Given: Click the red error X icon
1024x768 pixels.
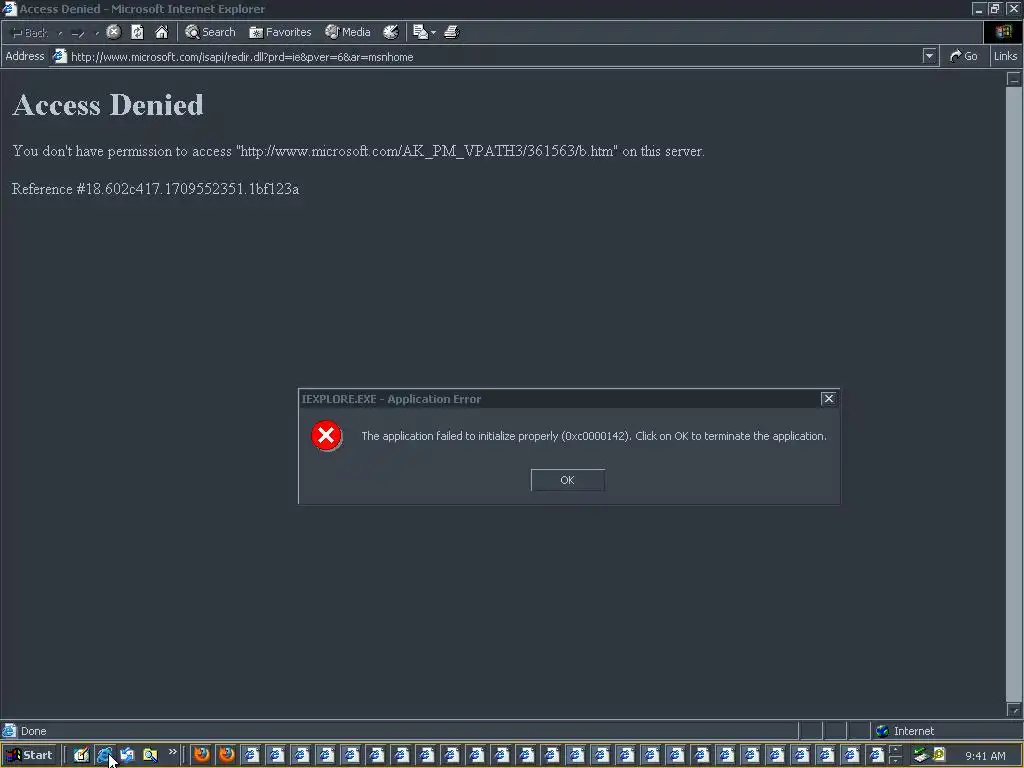Looking at the screenshot, I should pyautogui.click(x=327, y=436).
